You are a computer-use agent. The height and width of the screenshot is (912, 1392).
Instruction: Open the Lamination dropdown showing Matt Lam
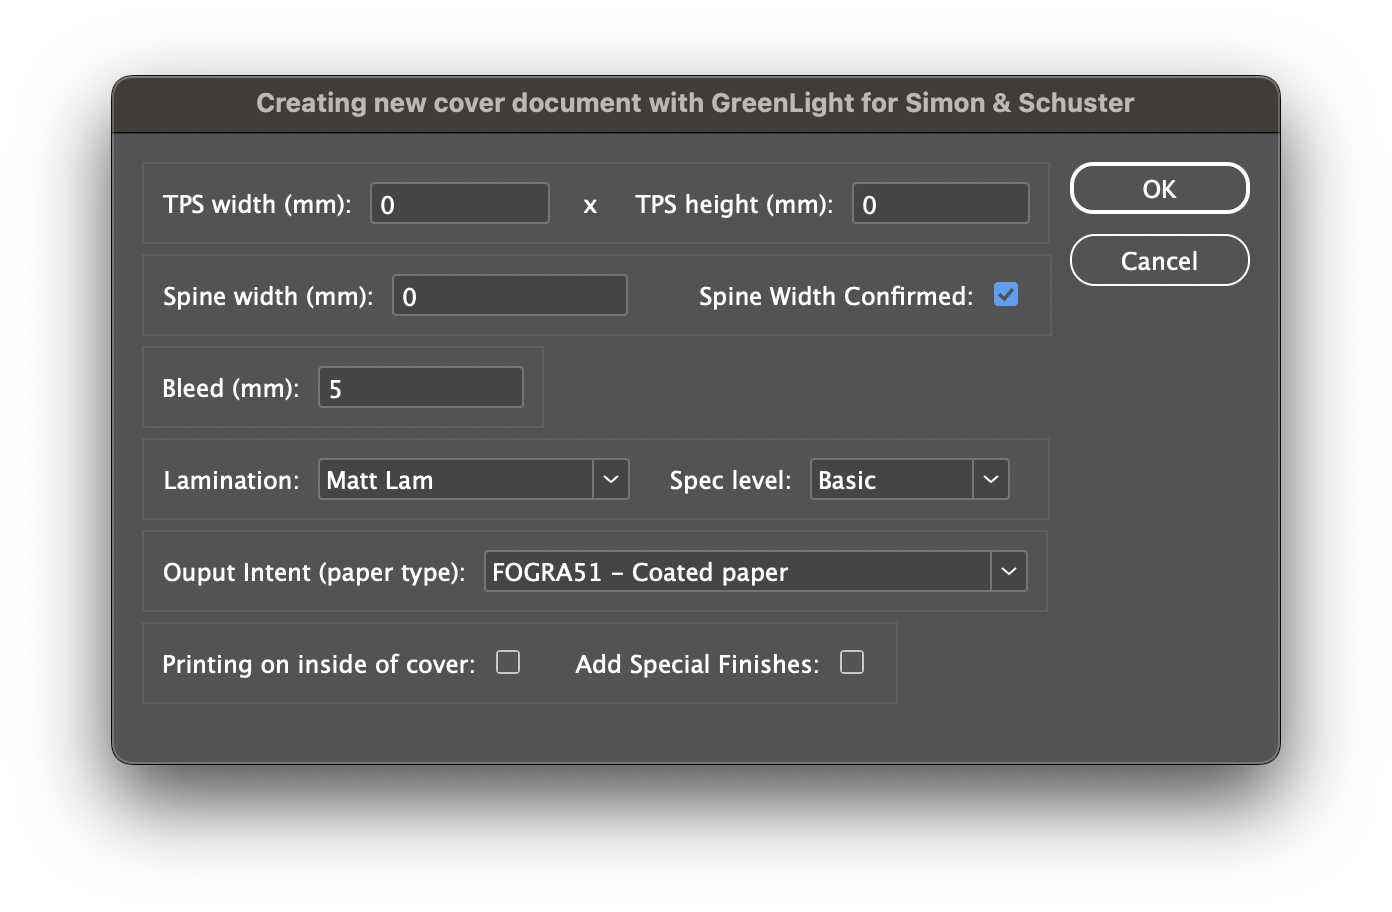pos(474,480)
